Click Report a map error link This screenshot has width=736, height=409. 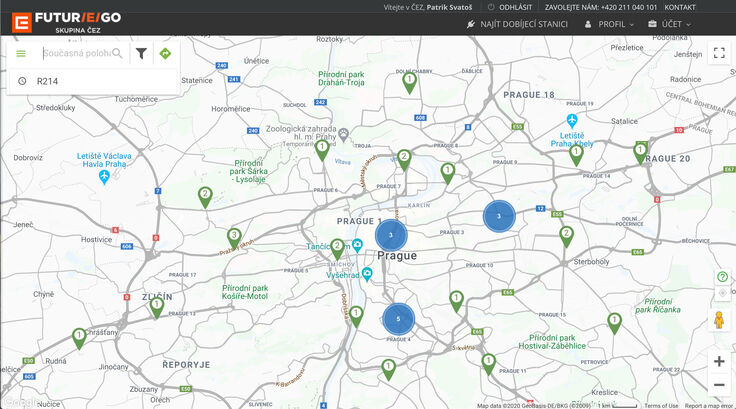709,405
